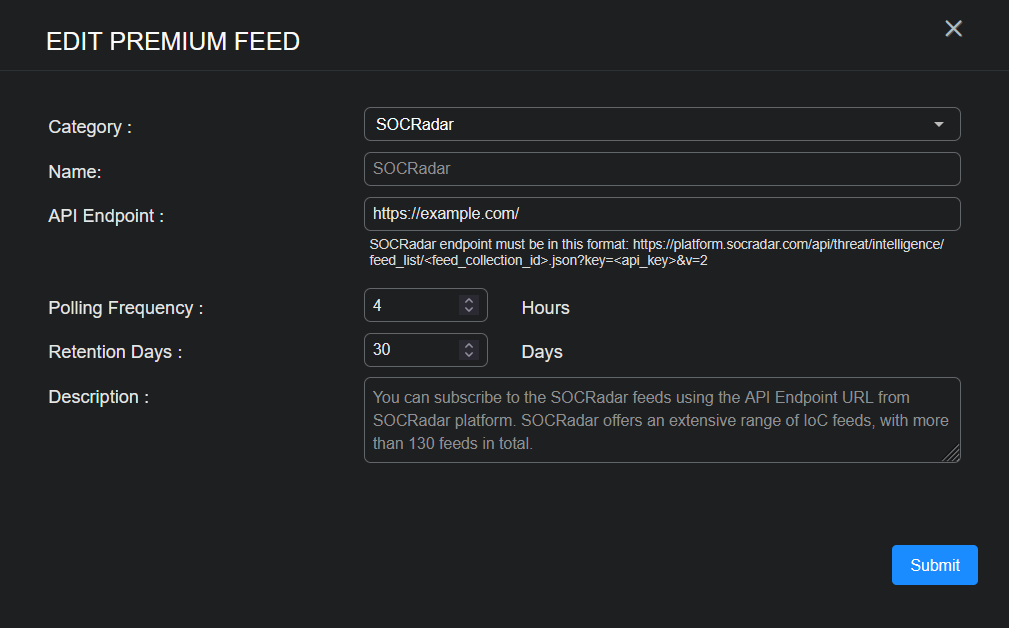The height and width of the screenshot is (628, 1009).
Task: Click the Hours unit label
Action: coord(545,308)
